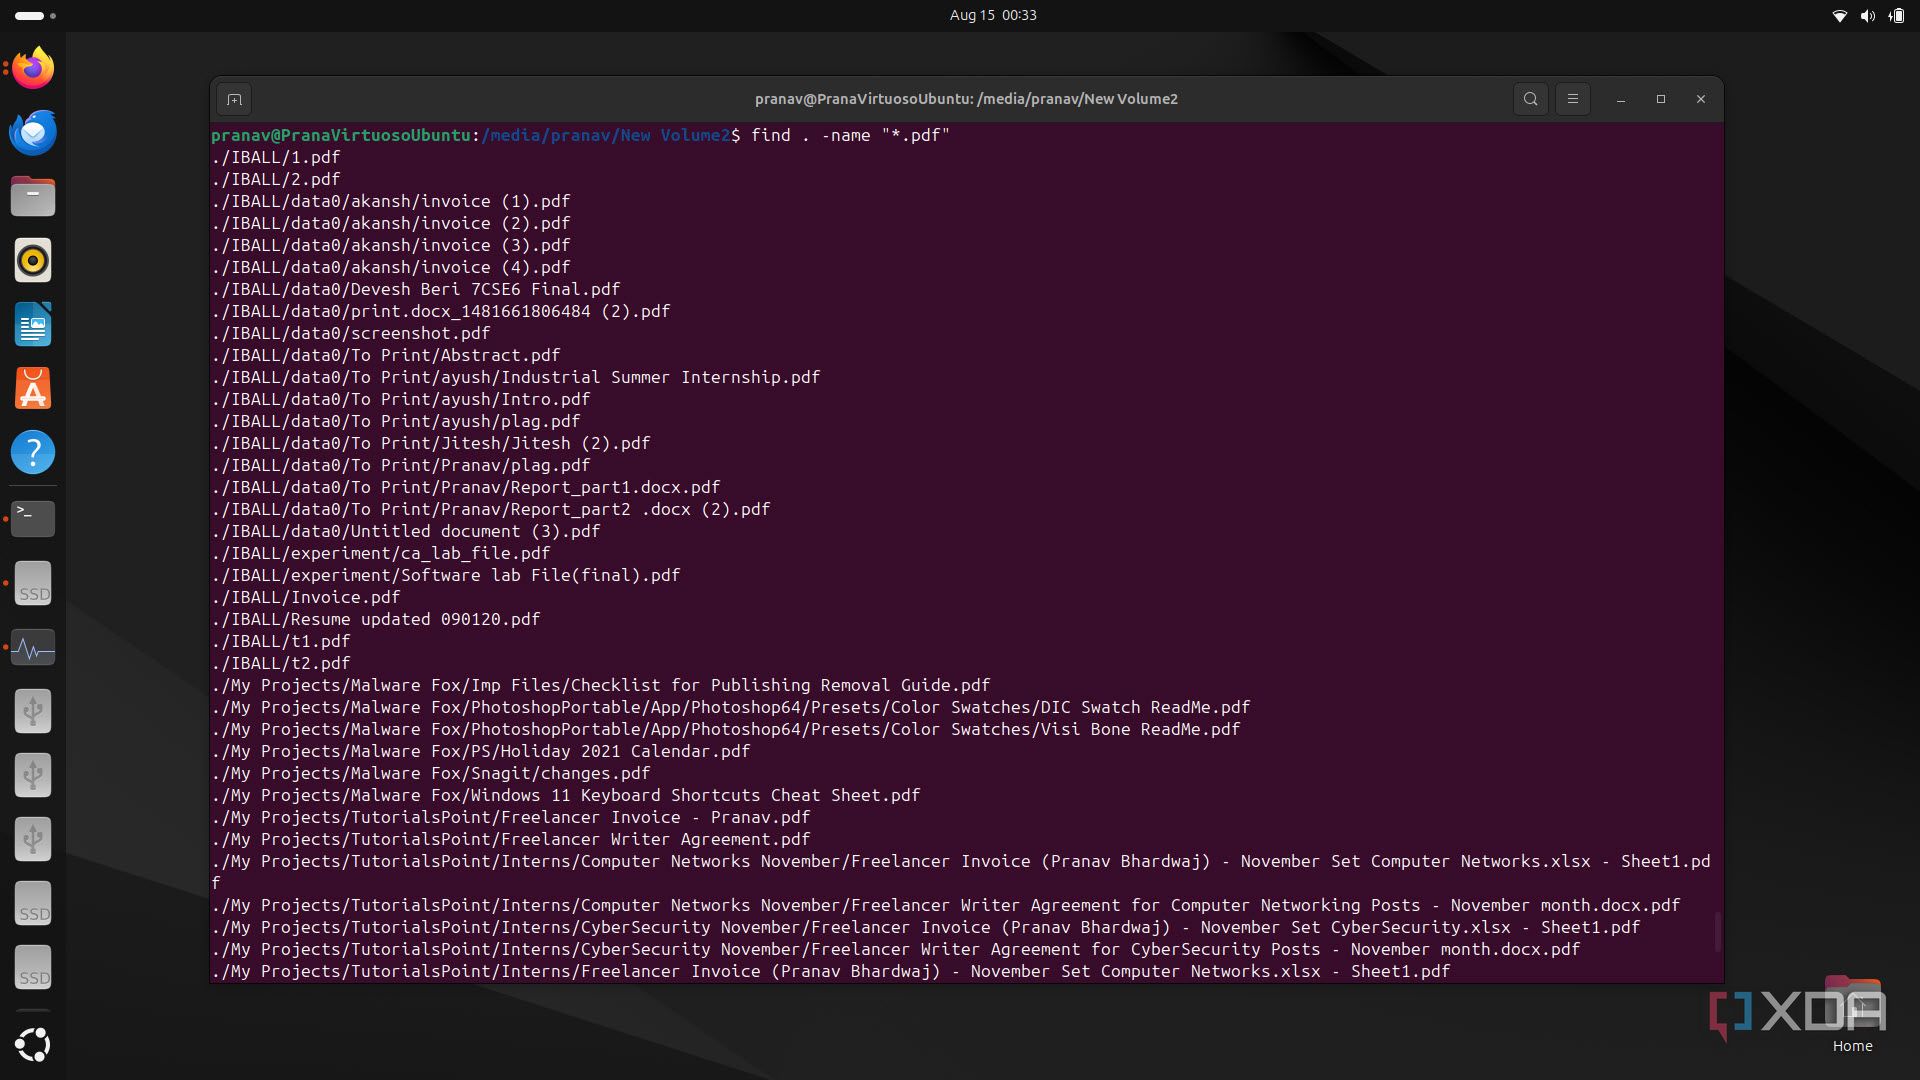Viewport: 1920px width, 1080px height.
Task: Select the Terminal icon in dock
Action: point(33,518)
